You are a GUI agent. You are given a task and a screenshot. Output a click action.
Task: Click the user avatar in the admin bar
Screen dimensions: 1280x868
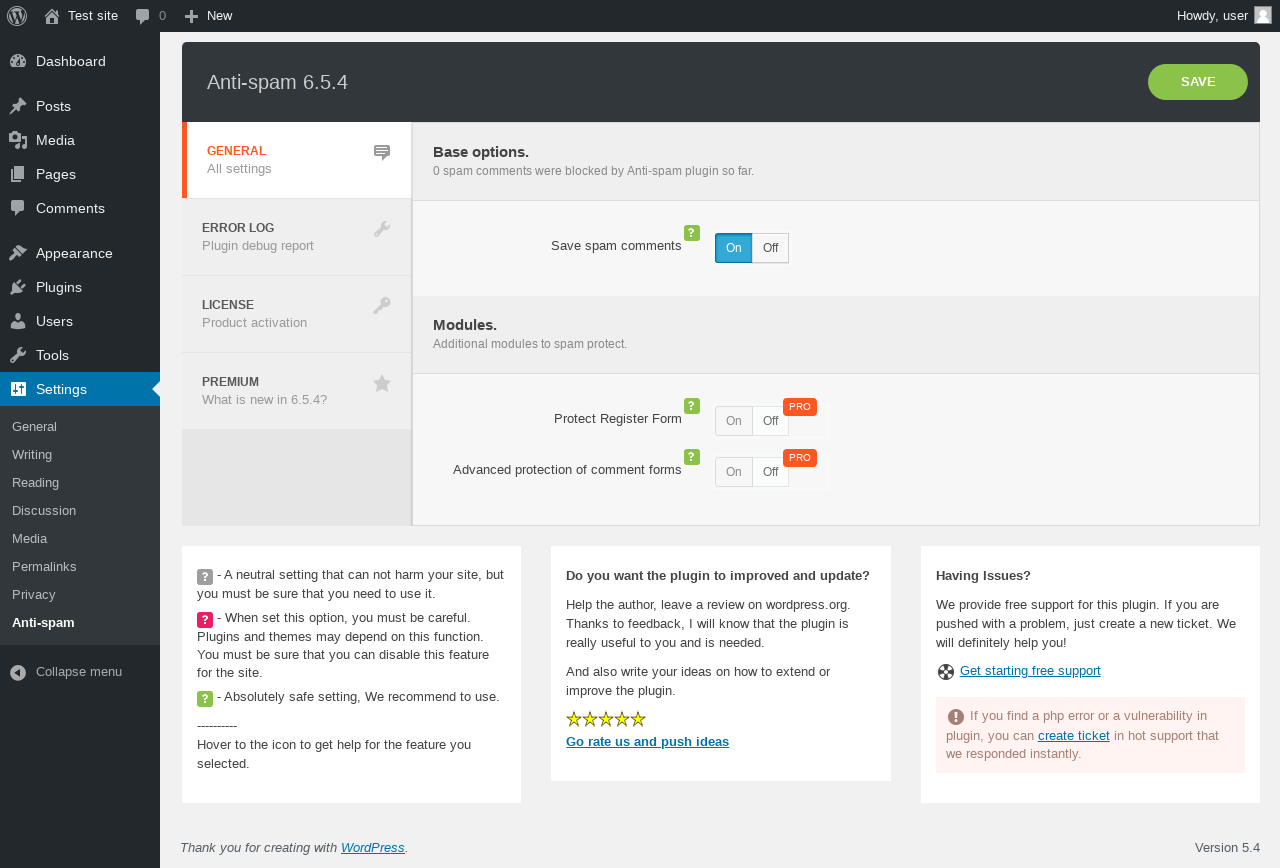(x=1263, y=15)
